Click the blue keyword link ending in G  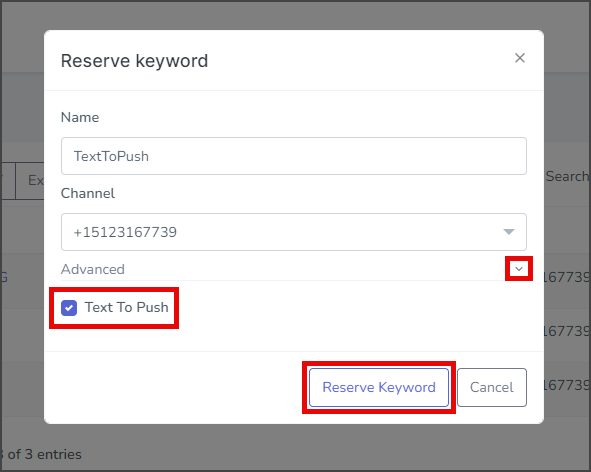point(4,277)
